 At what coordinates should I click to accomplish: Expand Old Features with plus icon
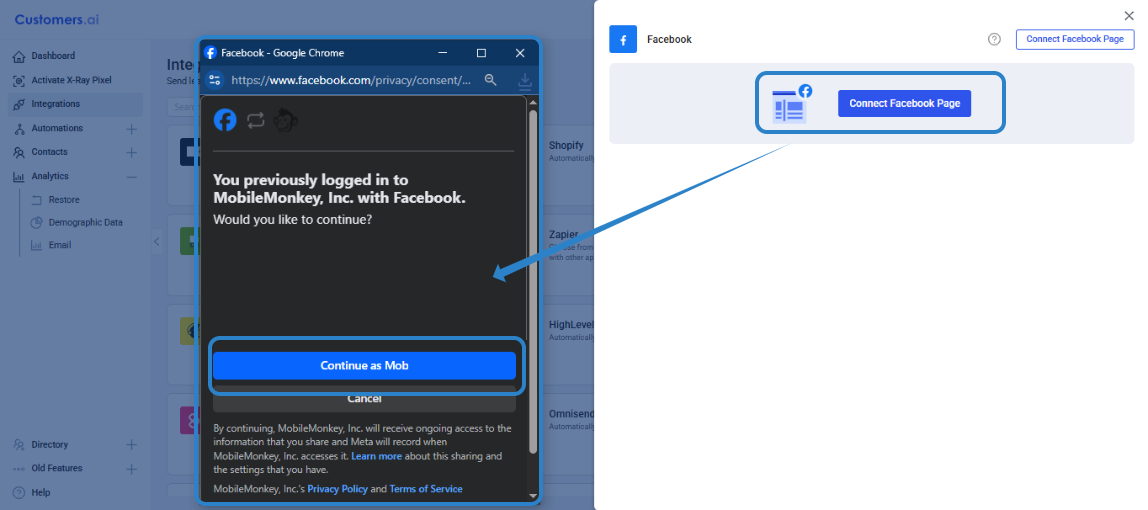tap(131, 468)
